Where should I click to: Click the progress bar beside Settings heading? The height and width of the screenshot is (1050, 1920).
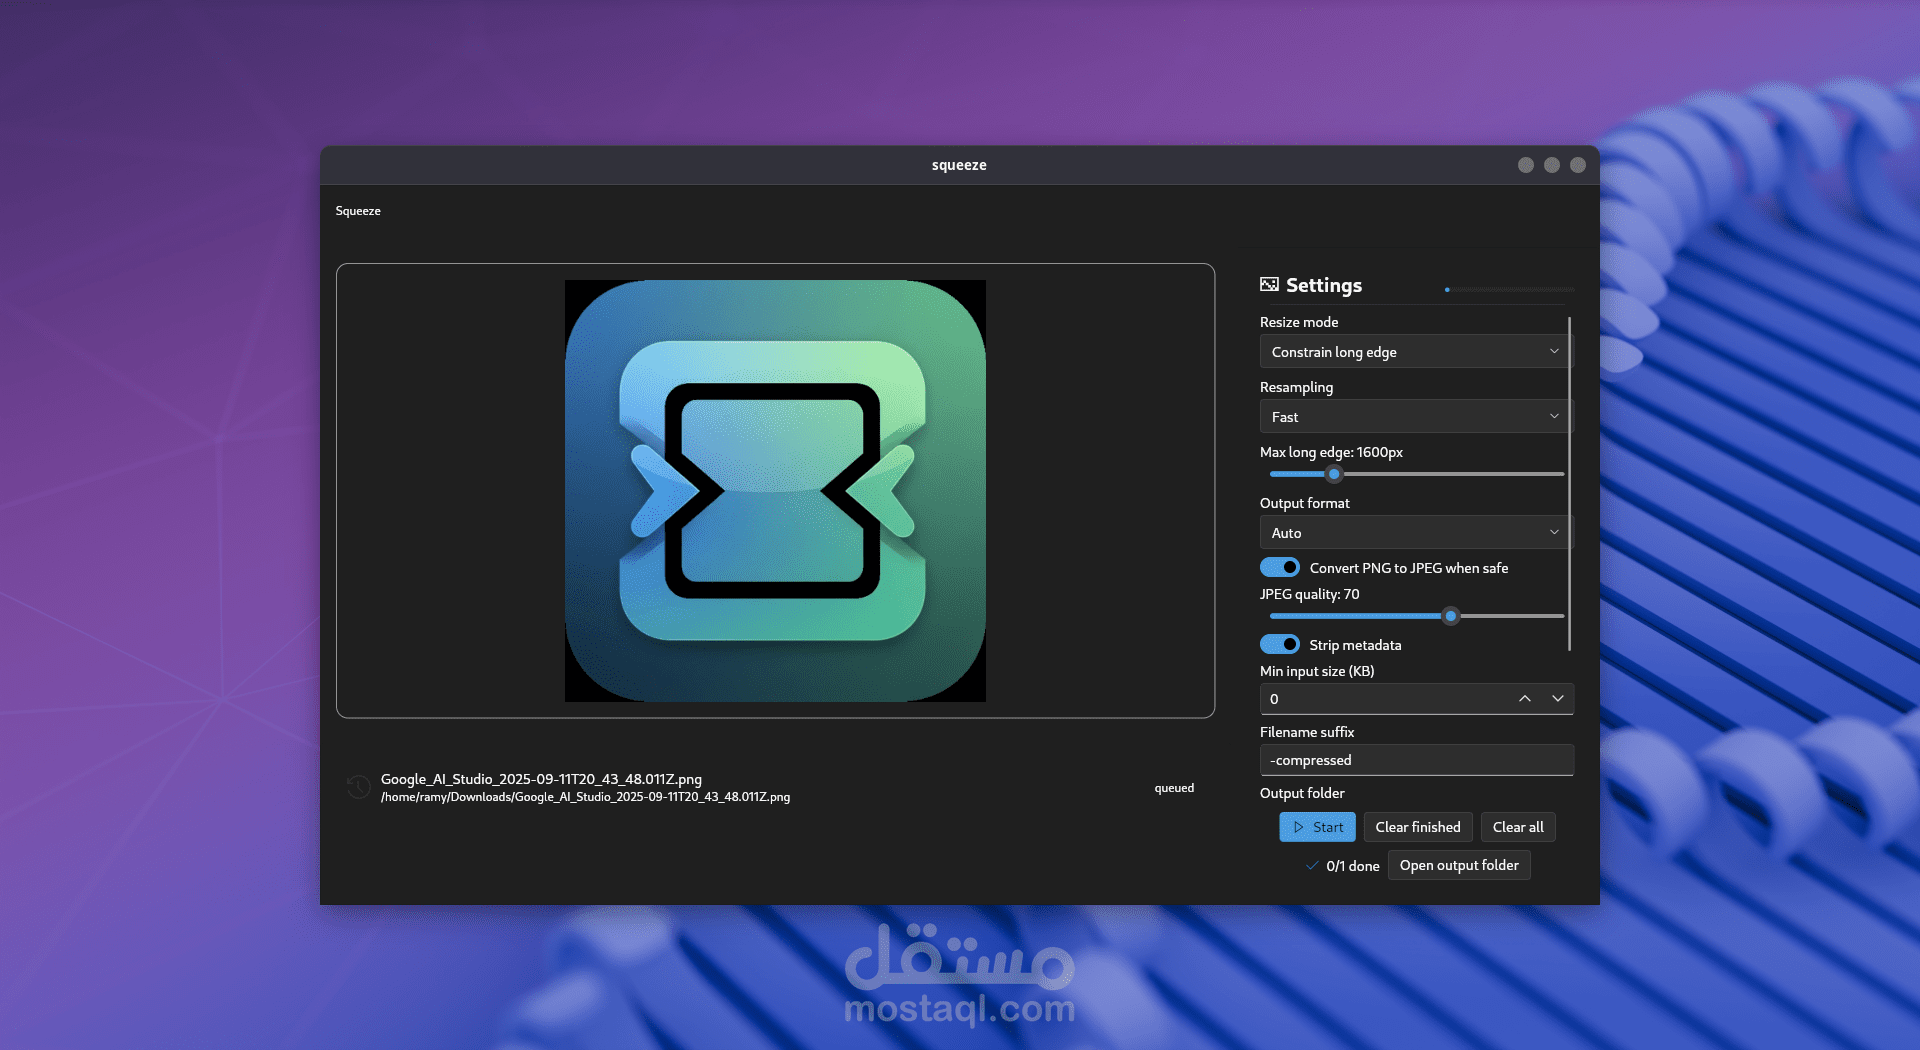click(x=1510, y=290)
